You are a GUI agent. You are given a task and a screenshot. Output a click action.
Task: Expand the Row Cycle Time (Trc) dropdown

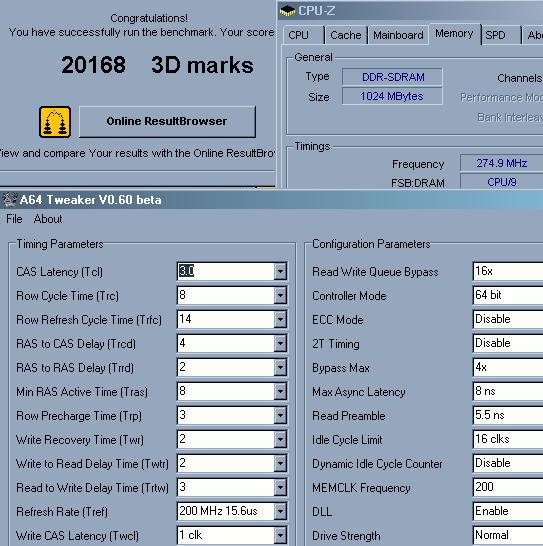[280, 295]
